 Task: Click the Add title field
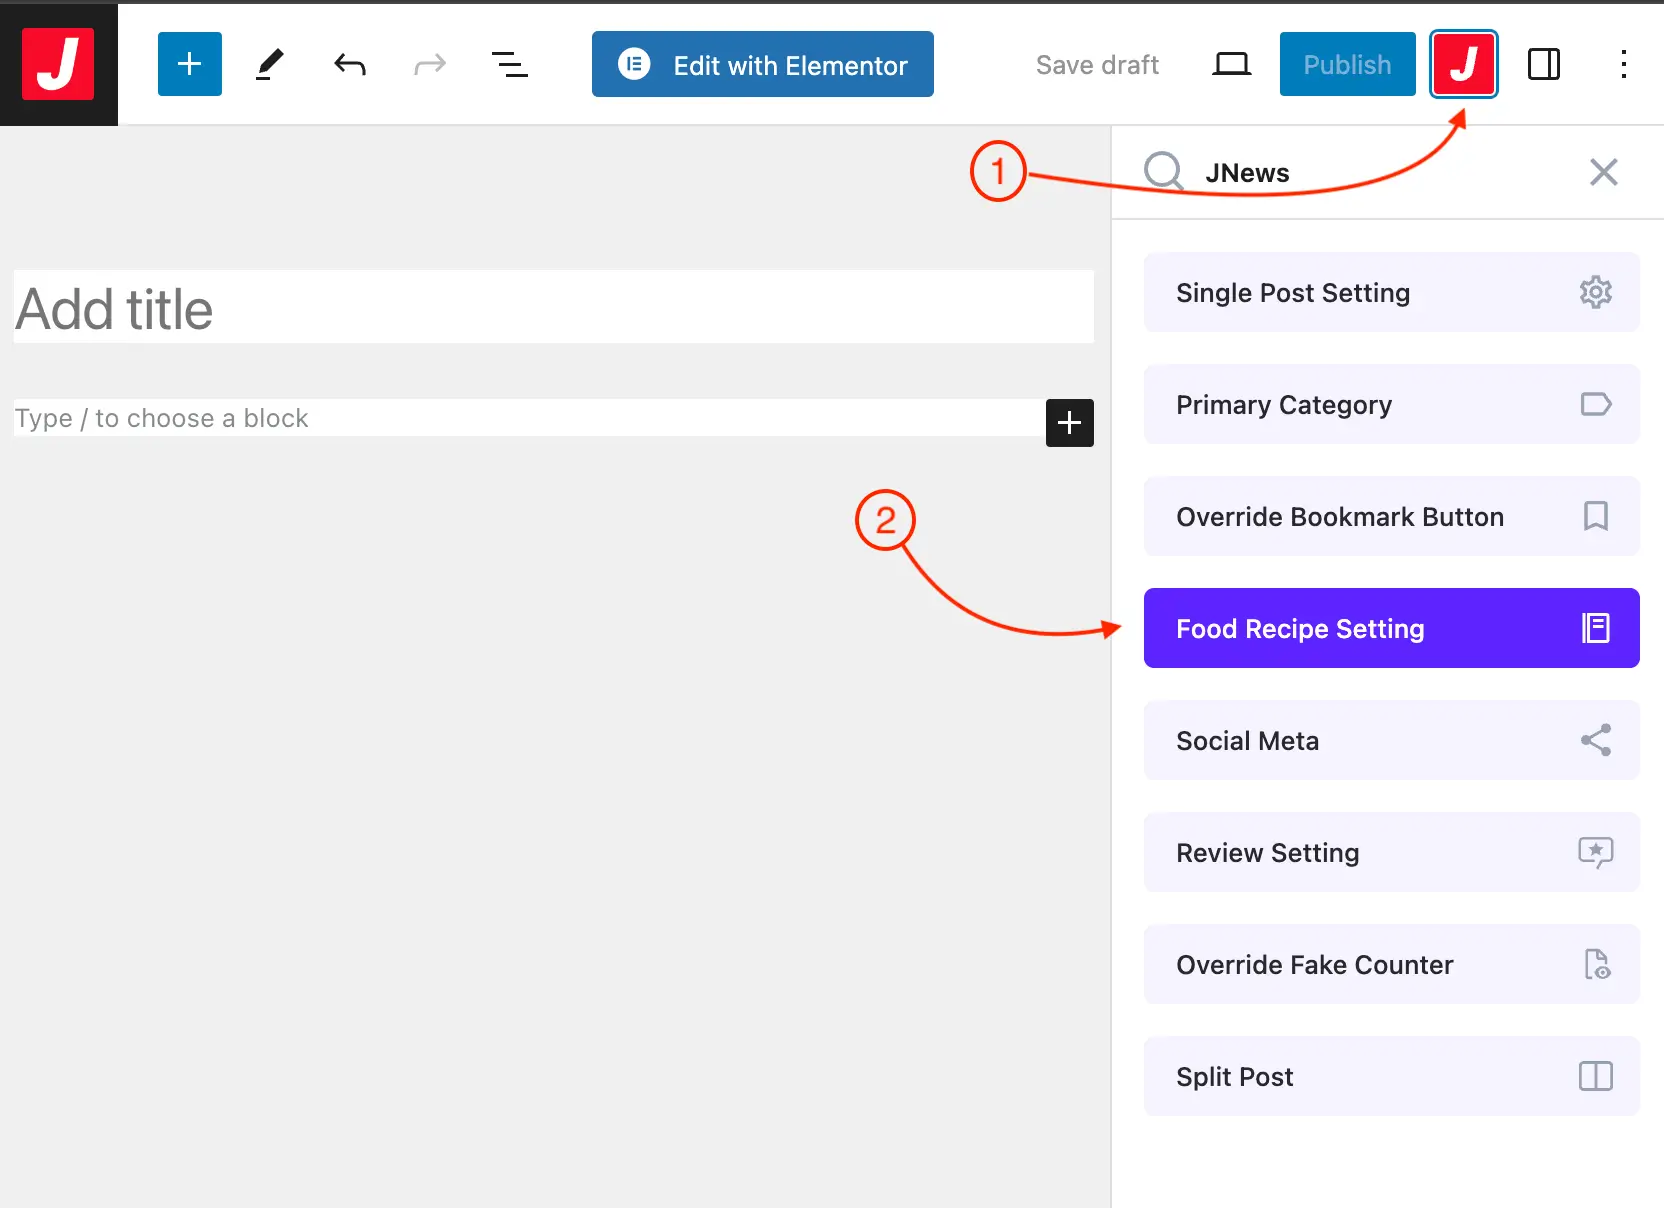552,308
